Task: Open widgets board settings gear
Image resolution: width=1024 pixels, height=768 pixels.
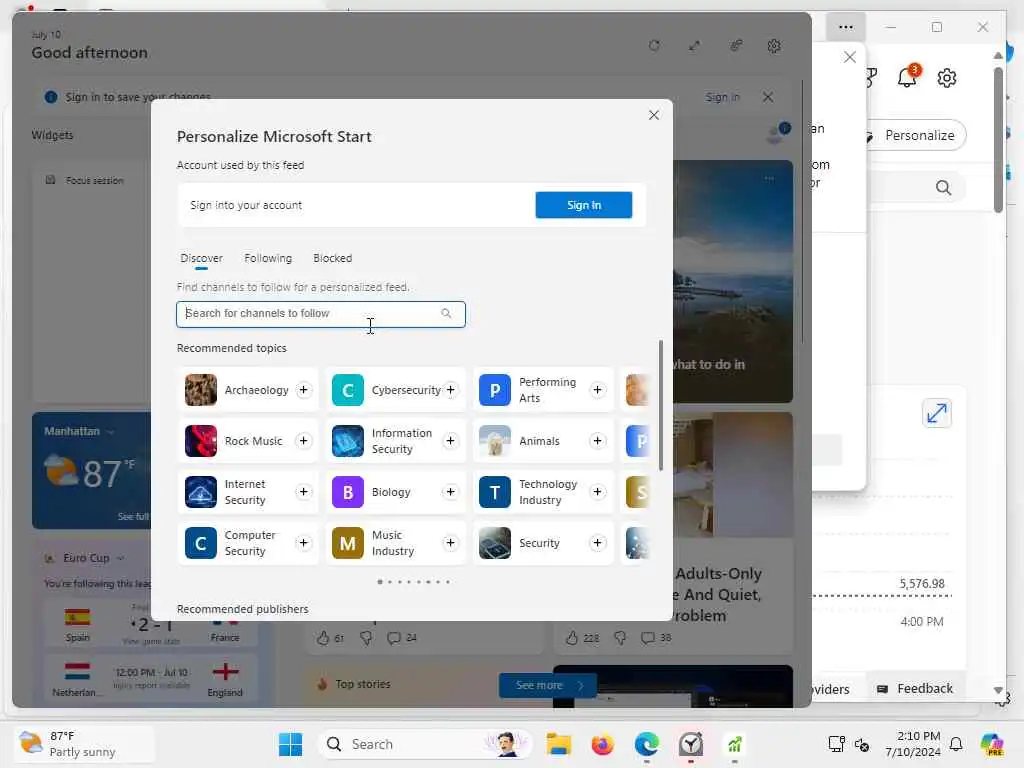Action: tap(774, 46)
